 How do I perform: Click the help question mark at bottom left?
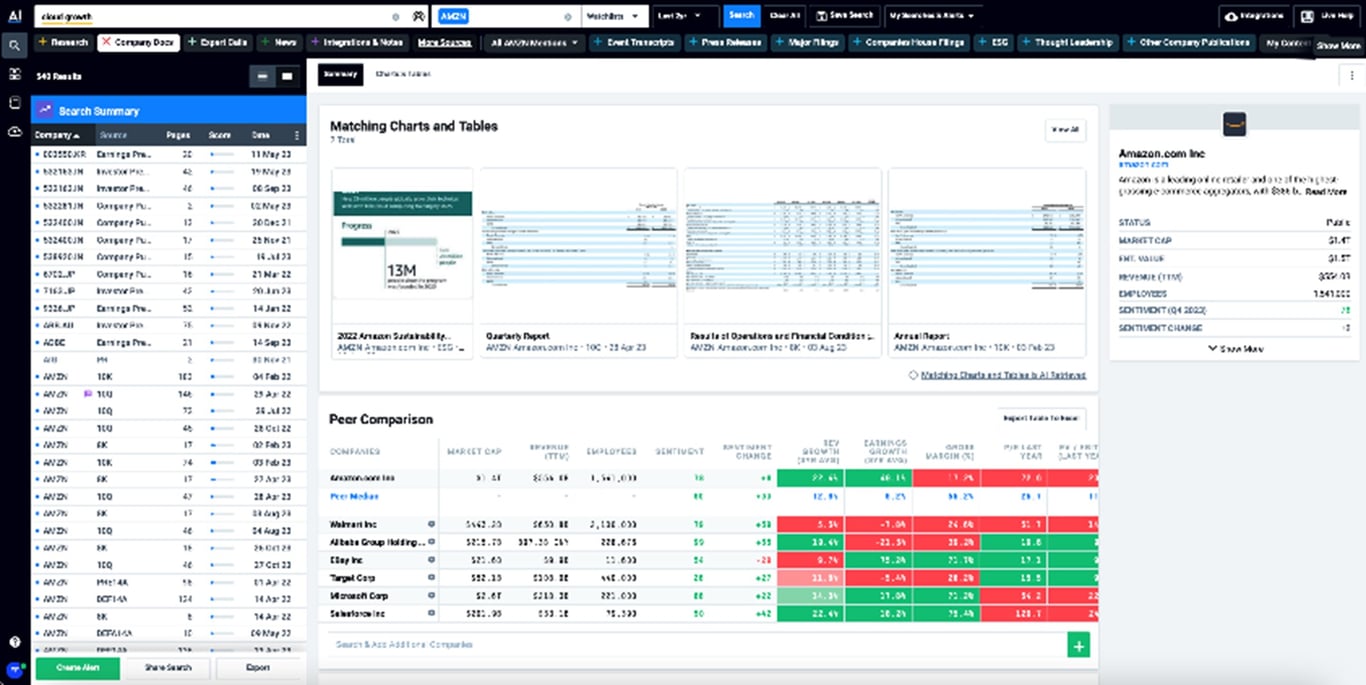[14, 640]
